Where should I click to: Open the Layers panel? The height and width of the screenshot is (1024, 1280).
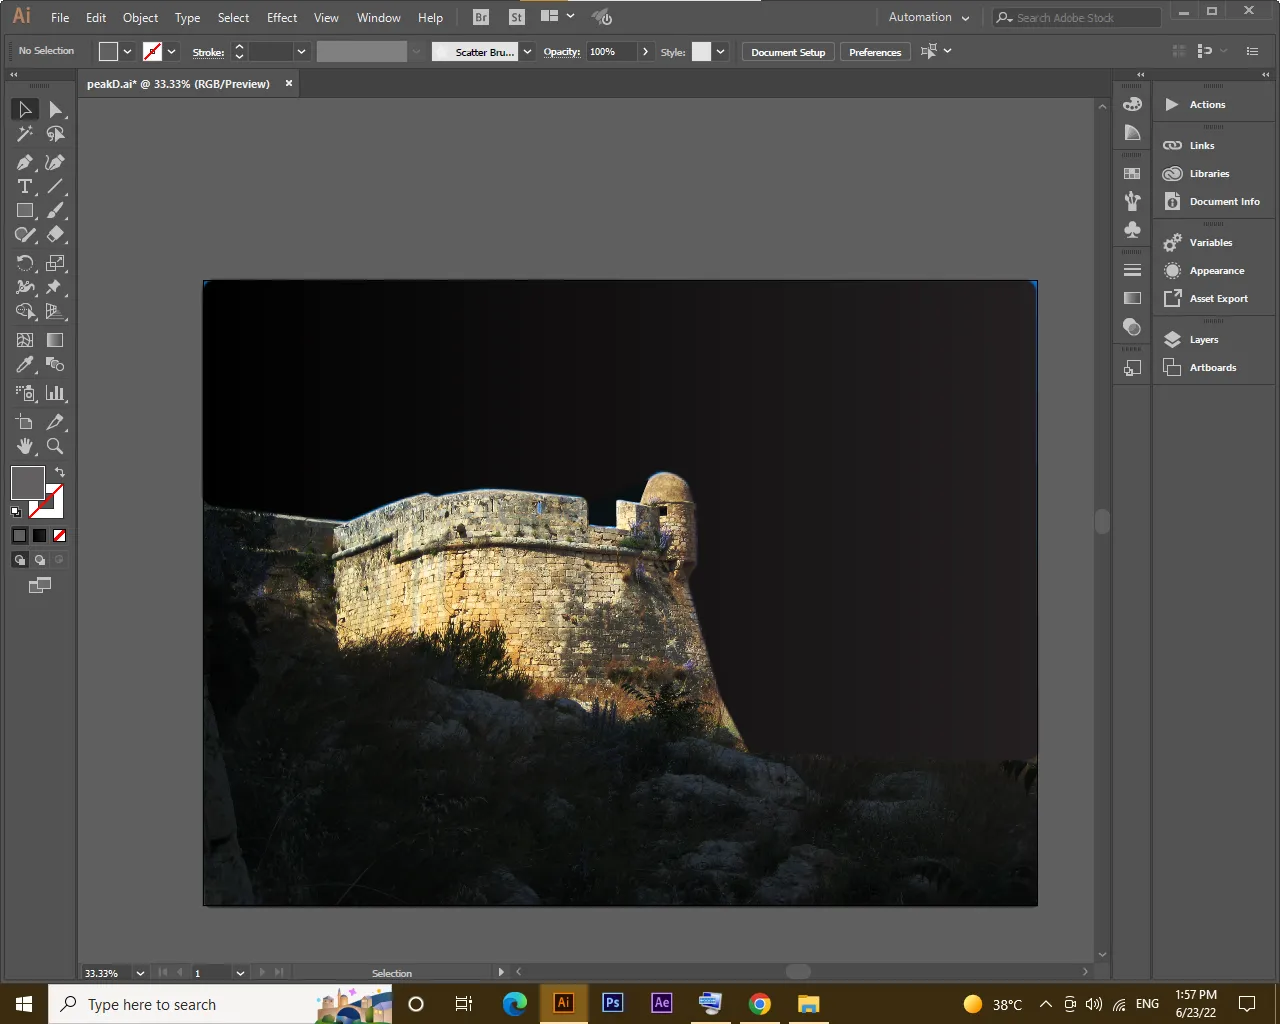coord(1204,340)
